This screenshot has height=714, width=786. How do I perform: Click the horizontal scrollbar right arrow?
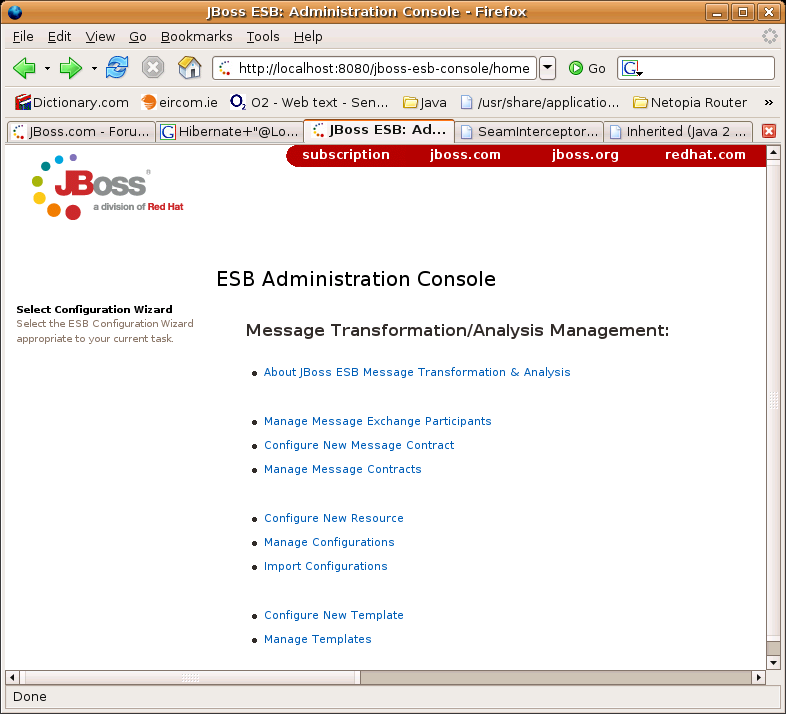[758, 677]
